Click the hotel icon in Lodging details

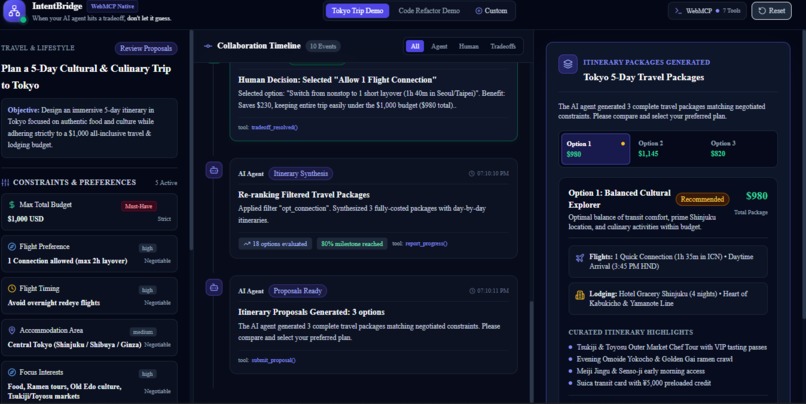580,295
